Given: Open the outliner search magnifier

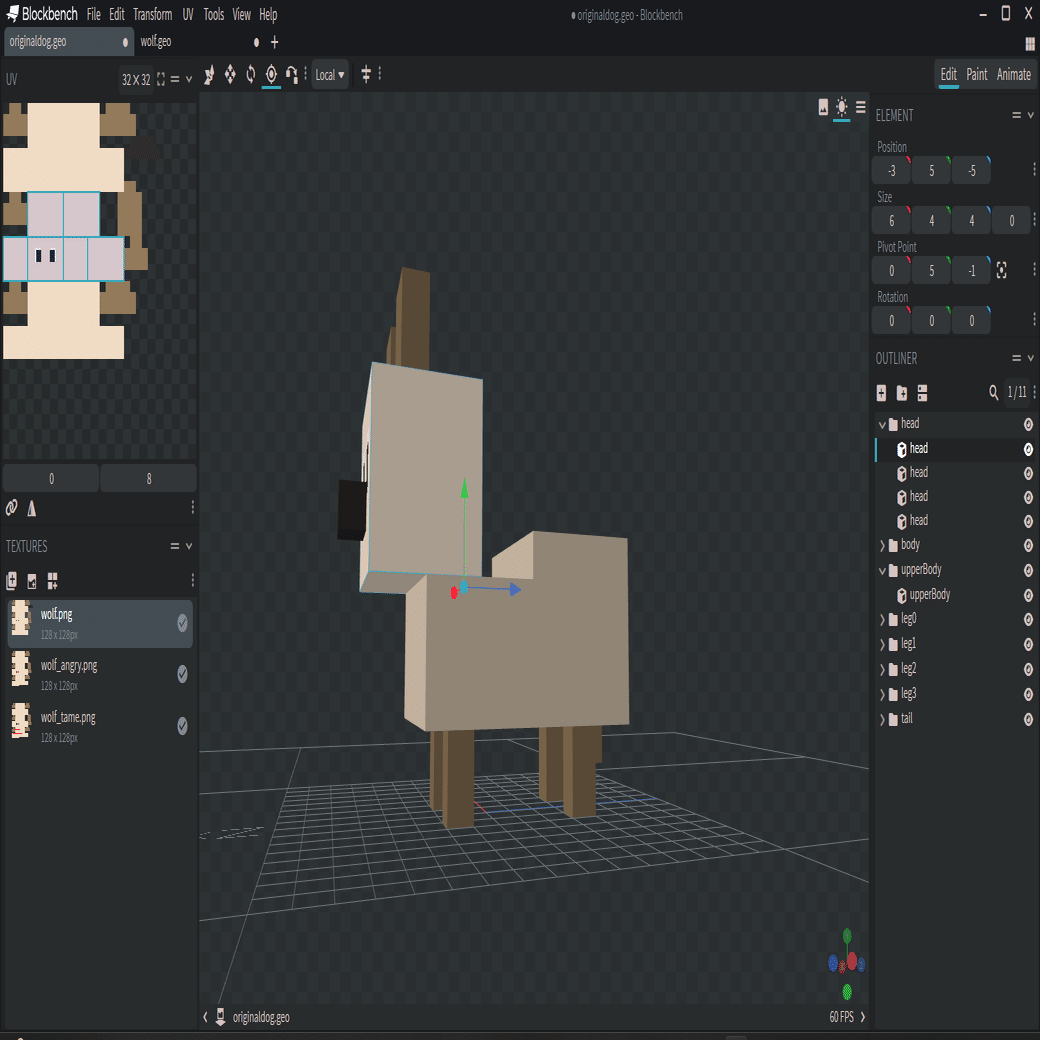Looking at the screenshot, I should (994, 393).
